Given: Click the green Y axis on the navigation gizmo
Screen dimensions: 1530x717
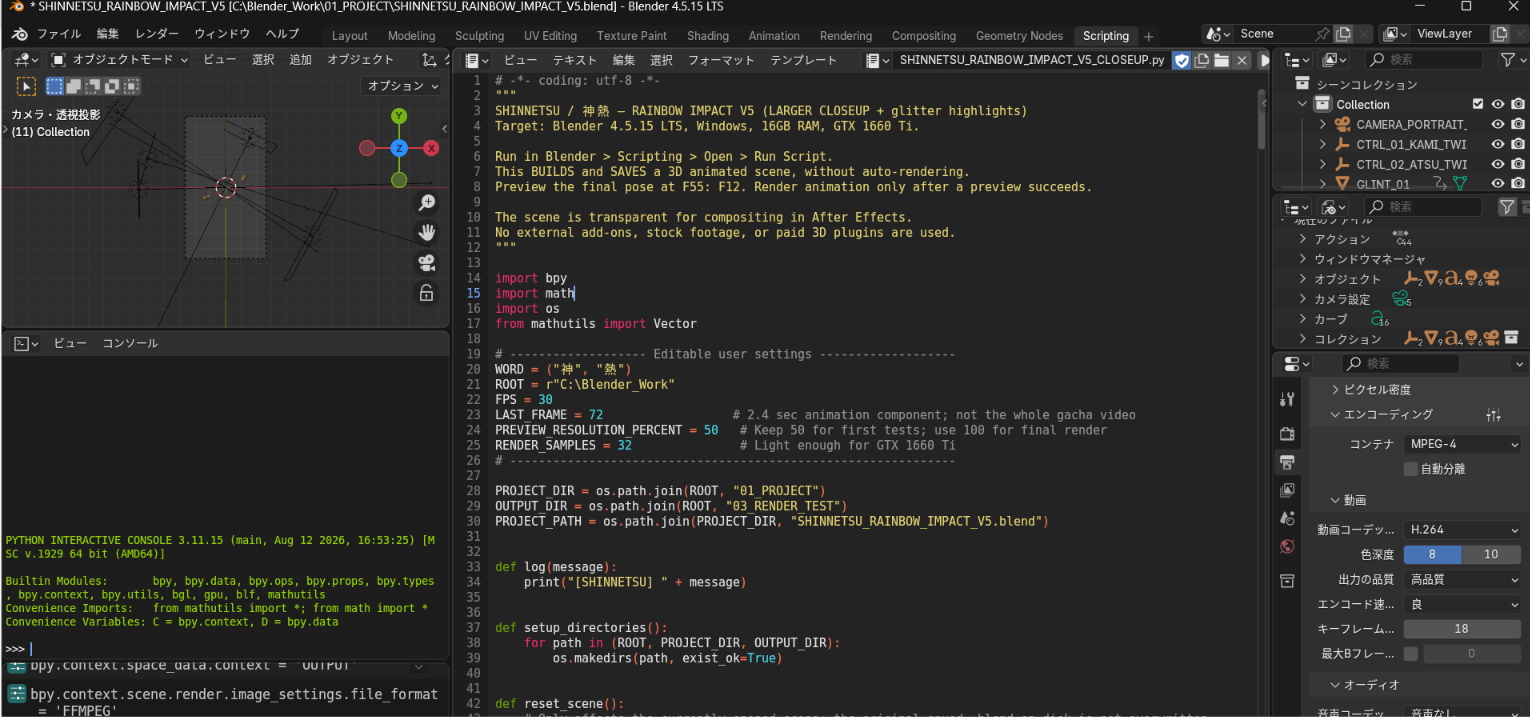Looking at the screenshot, I should (x=399, y=116).
